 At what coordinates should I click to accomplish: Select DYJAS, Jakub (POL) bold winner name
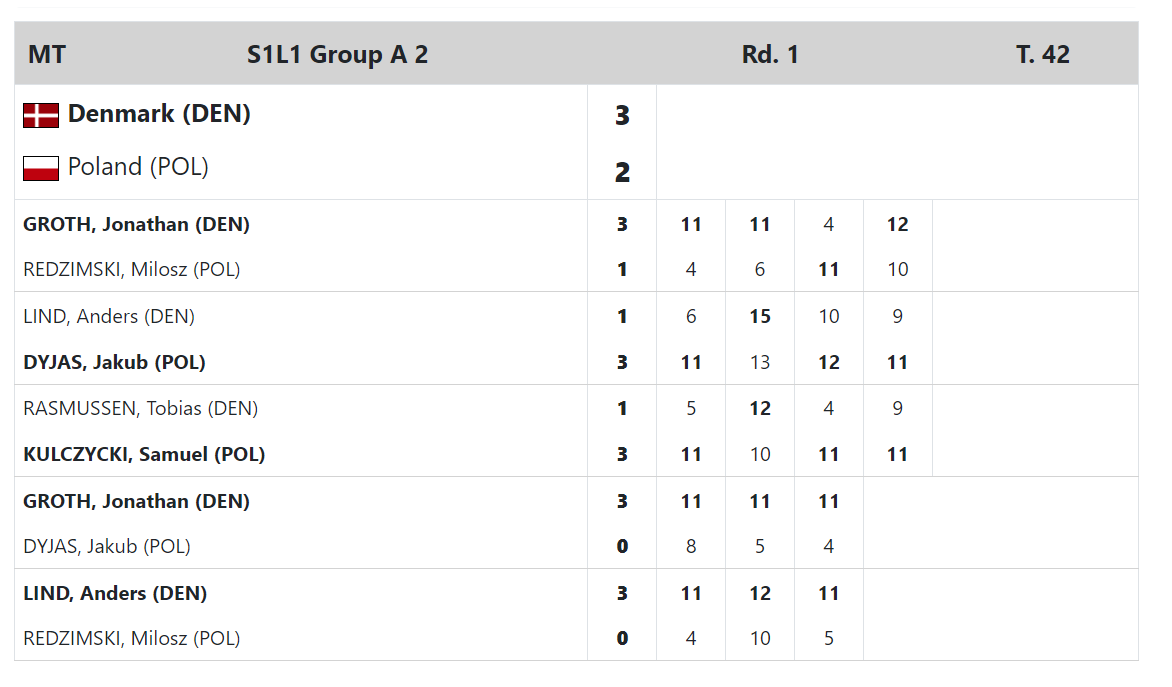click(x=114, y=363)
